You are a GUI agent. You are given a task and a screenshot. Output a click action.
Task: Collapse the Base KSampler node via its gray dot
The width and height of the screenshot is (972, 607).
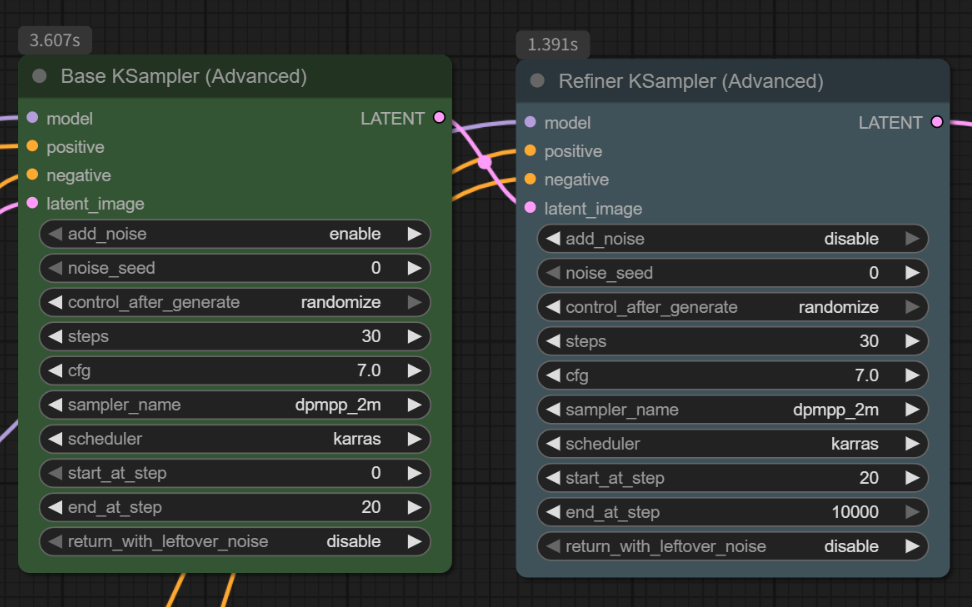click(39, 76)
